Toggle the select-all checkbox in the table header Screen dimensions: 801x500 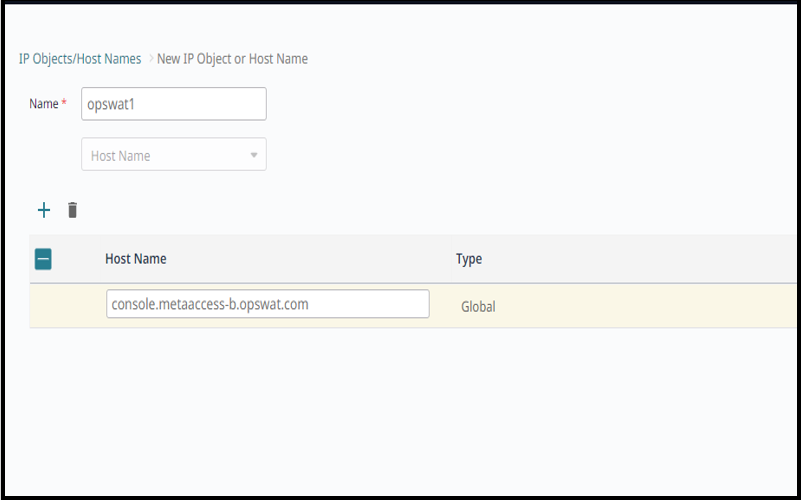[x=43, y=259]
